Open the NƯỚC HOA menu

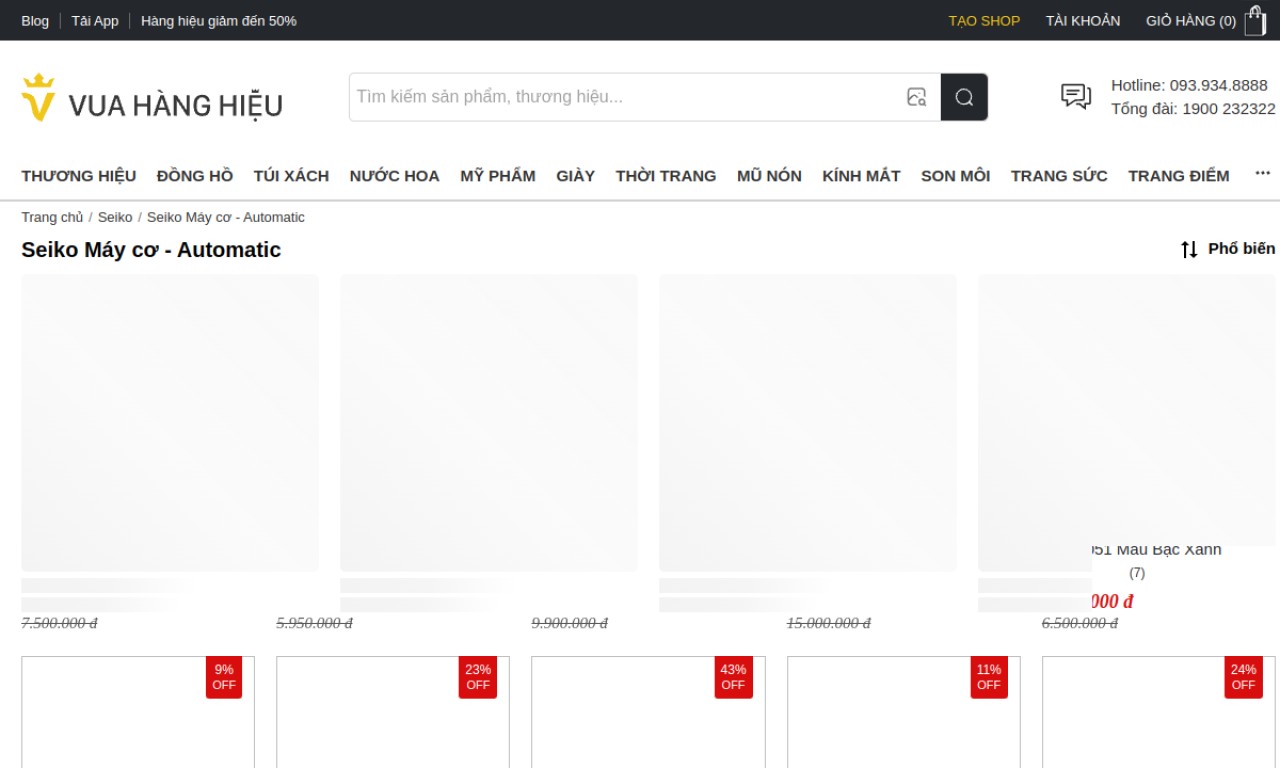(394, 176)
